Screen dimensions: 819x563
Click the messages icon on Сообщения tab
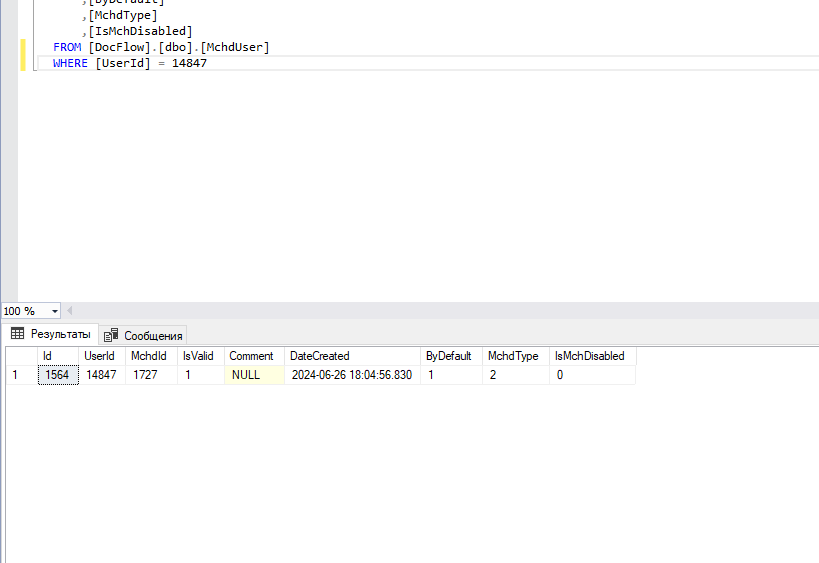(x=111, y=335)
